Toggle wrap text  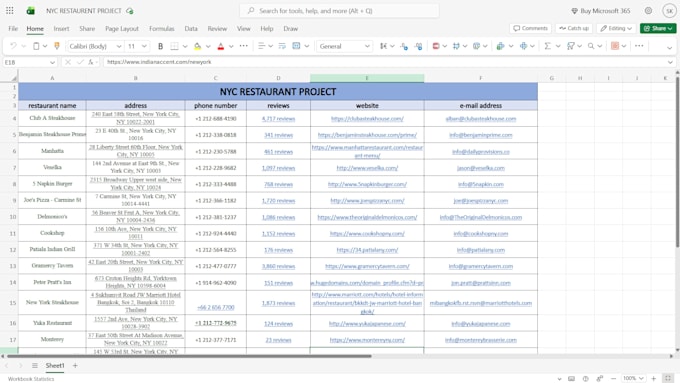coord(282,46)
